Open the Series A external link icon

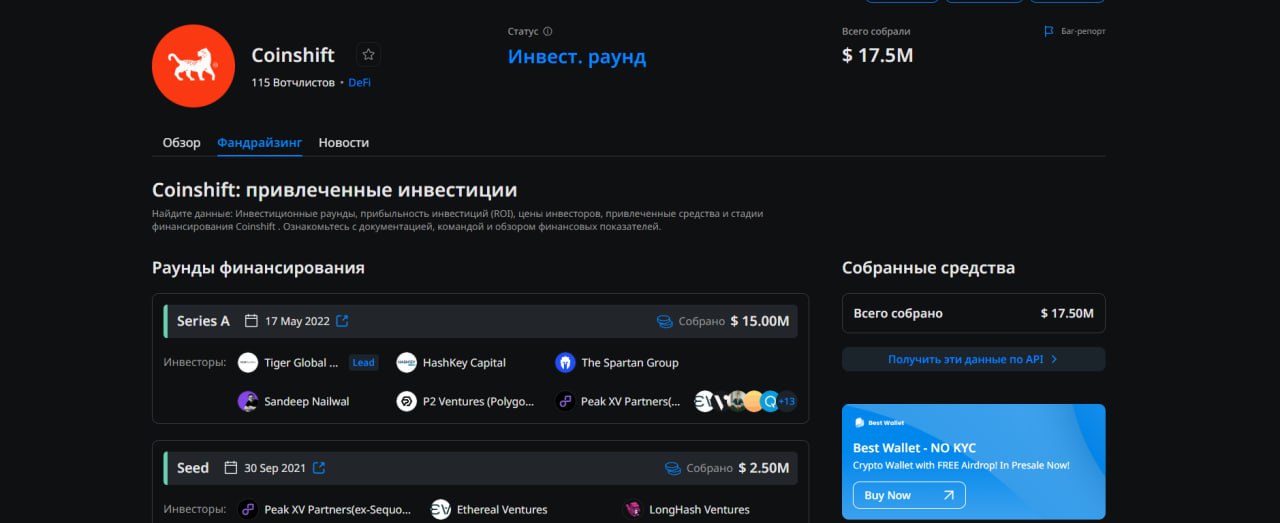click(x=342, y=321)
